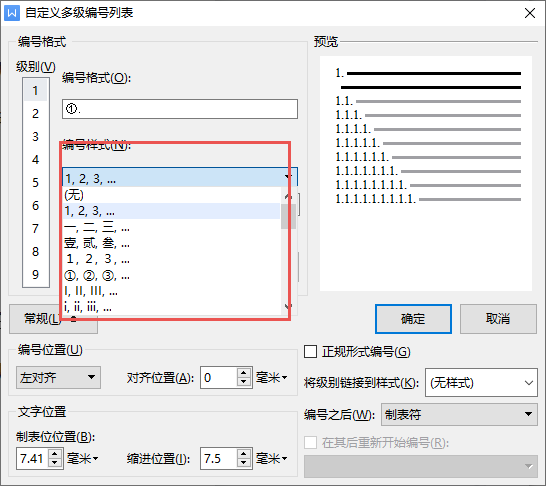Click the 缩进位置 value field 7.5
This screenshot has height=486, width=546.
(x=219, y=458)
